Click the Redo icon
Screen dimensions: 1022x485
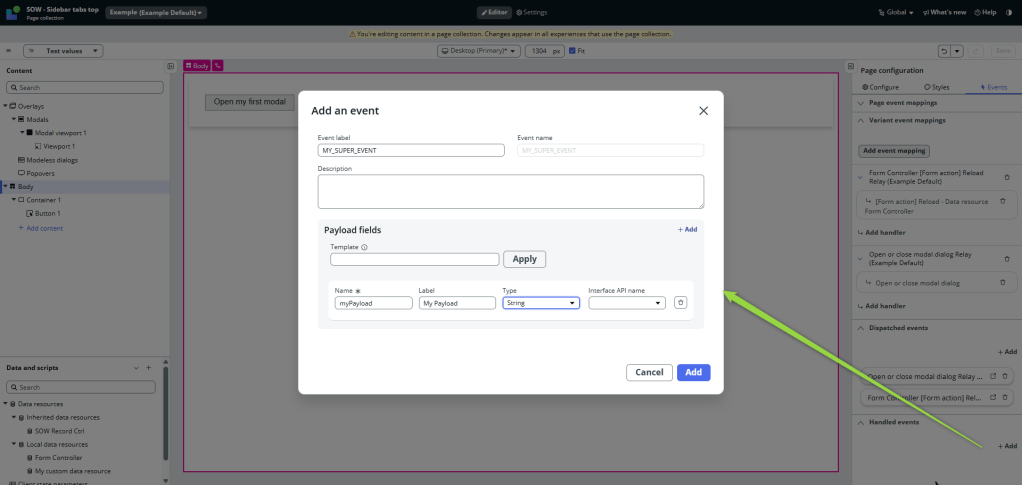coord(976,51)
